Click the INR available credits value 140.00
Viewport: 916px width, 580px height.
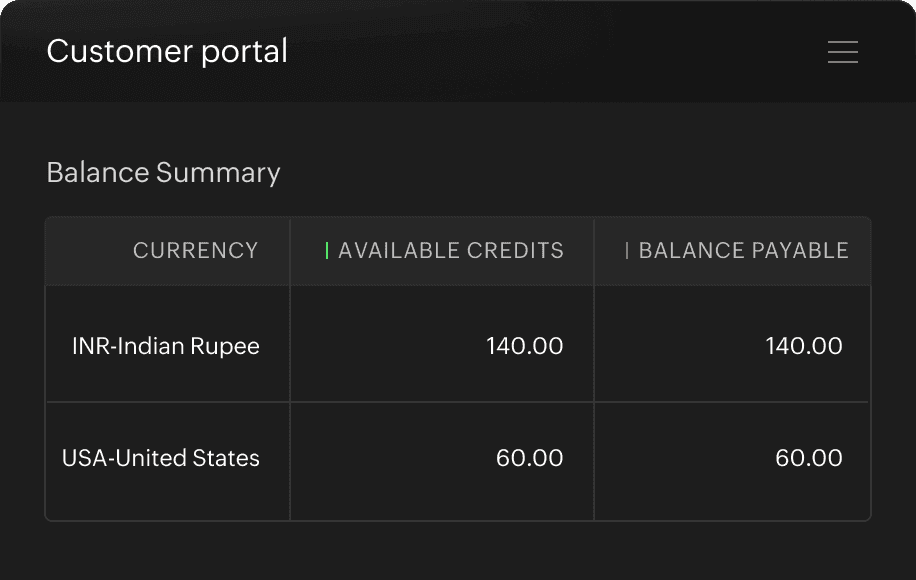coord(525,346)
